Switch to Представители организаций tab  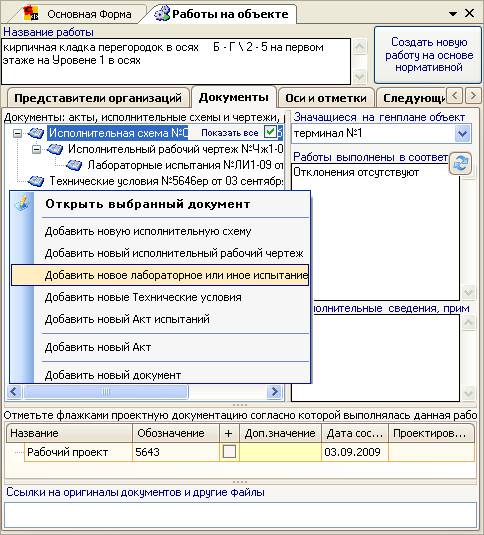98,98
